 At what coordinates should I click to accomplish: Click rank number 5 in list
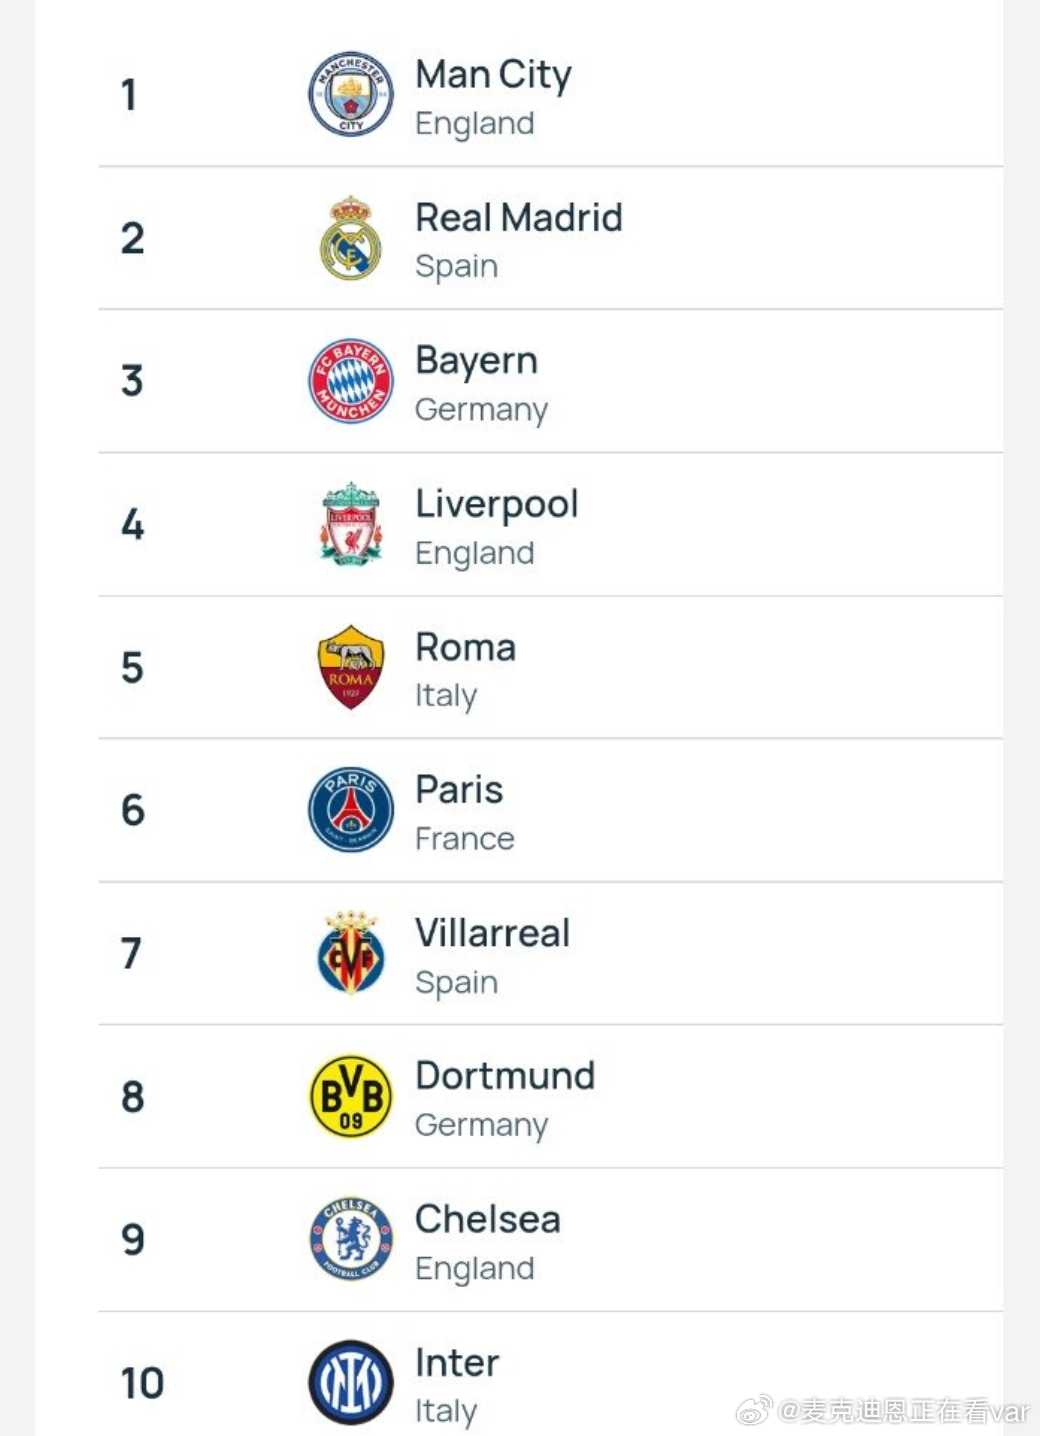coord(133,668)
